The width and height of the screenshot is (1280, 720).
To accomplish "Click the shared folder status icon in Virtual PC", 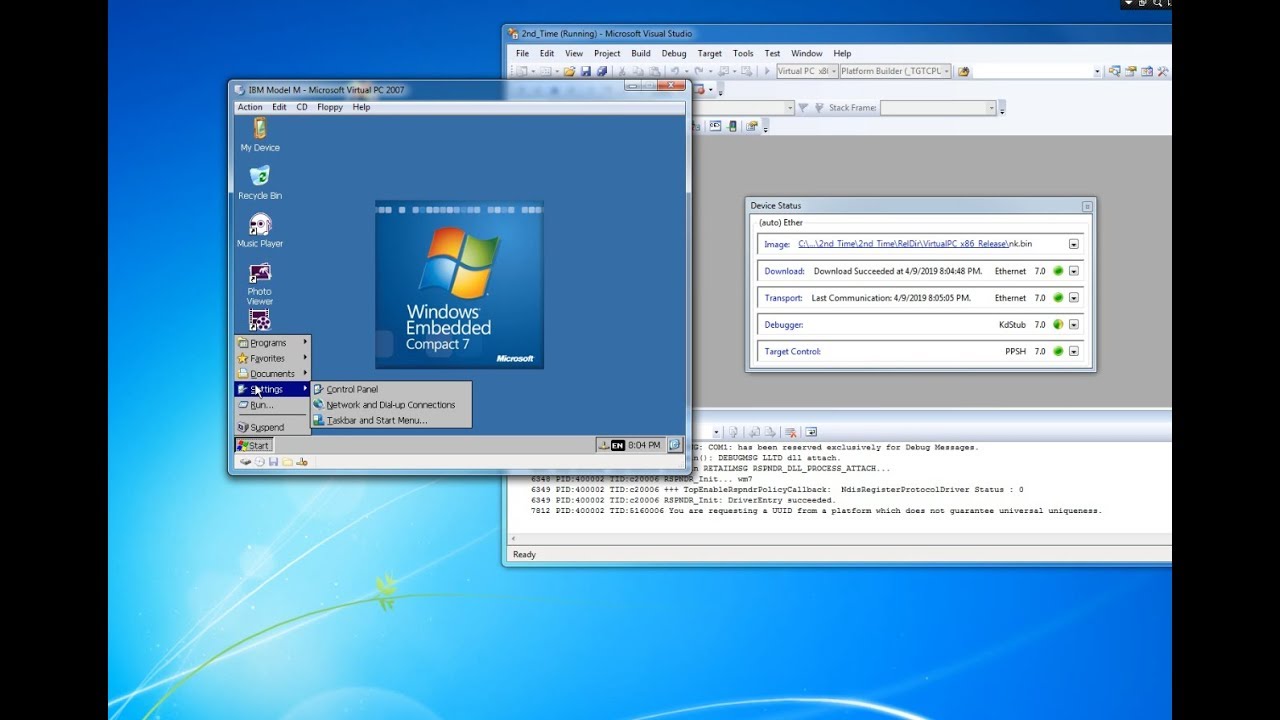I will (287, 462).
